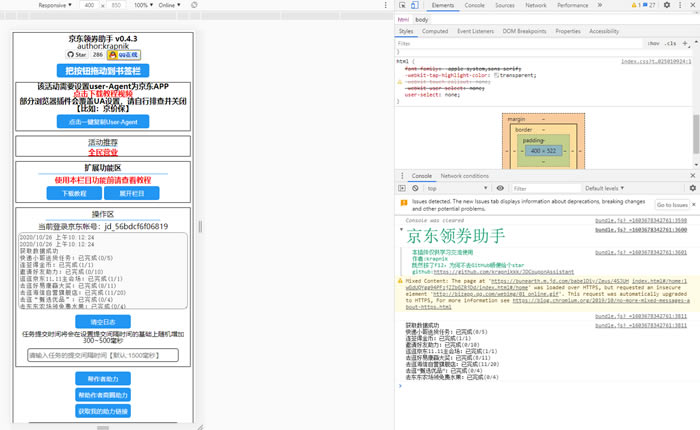Viewport: 700px width, 430px height.
Task: Close the DevTools drawer
Action: [693, 176]
